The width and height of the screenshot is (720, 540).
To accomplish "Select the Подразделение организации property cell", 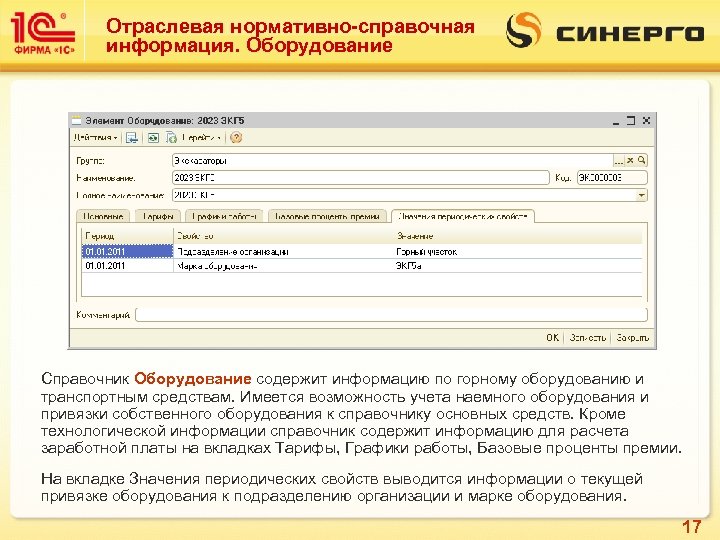I will 283,252.
